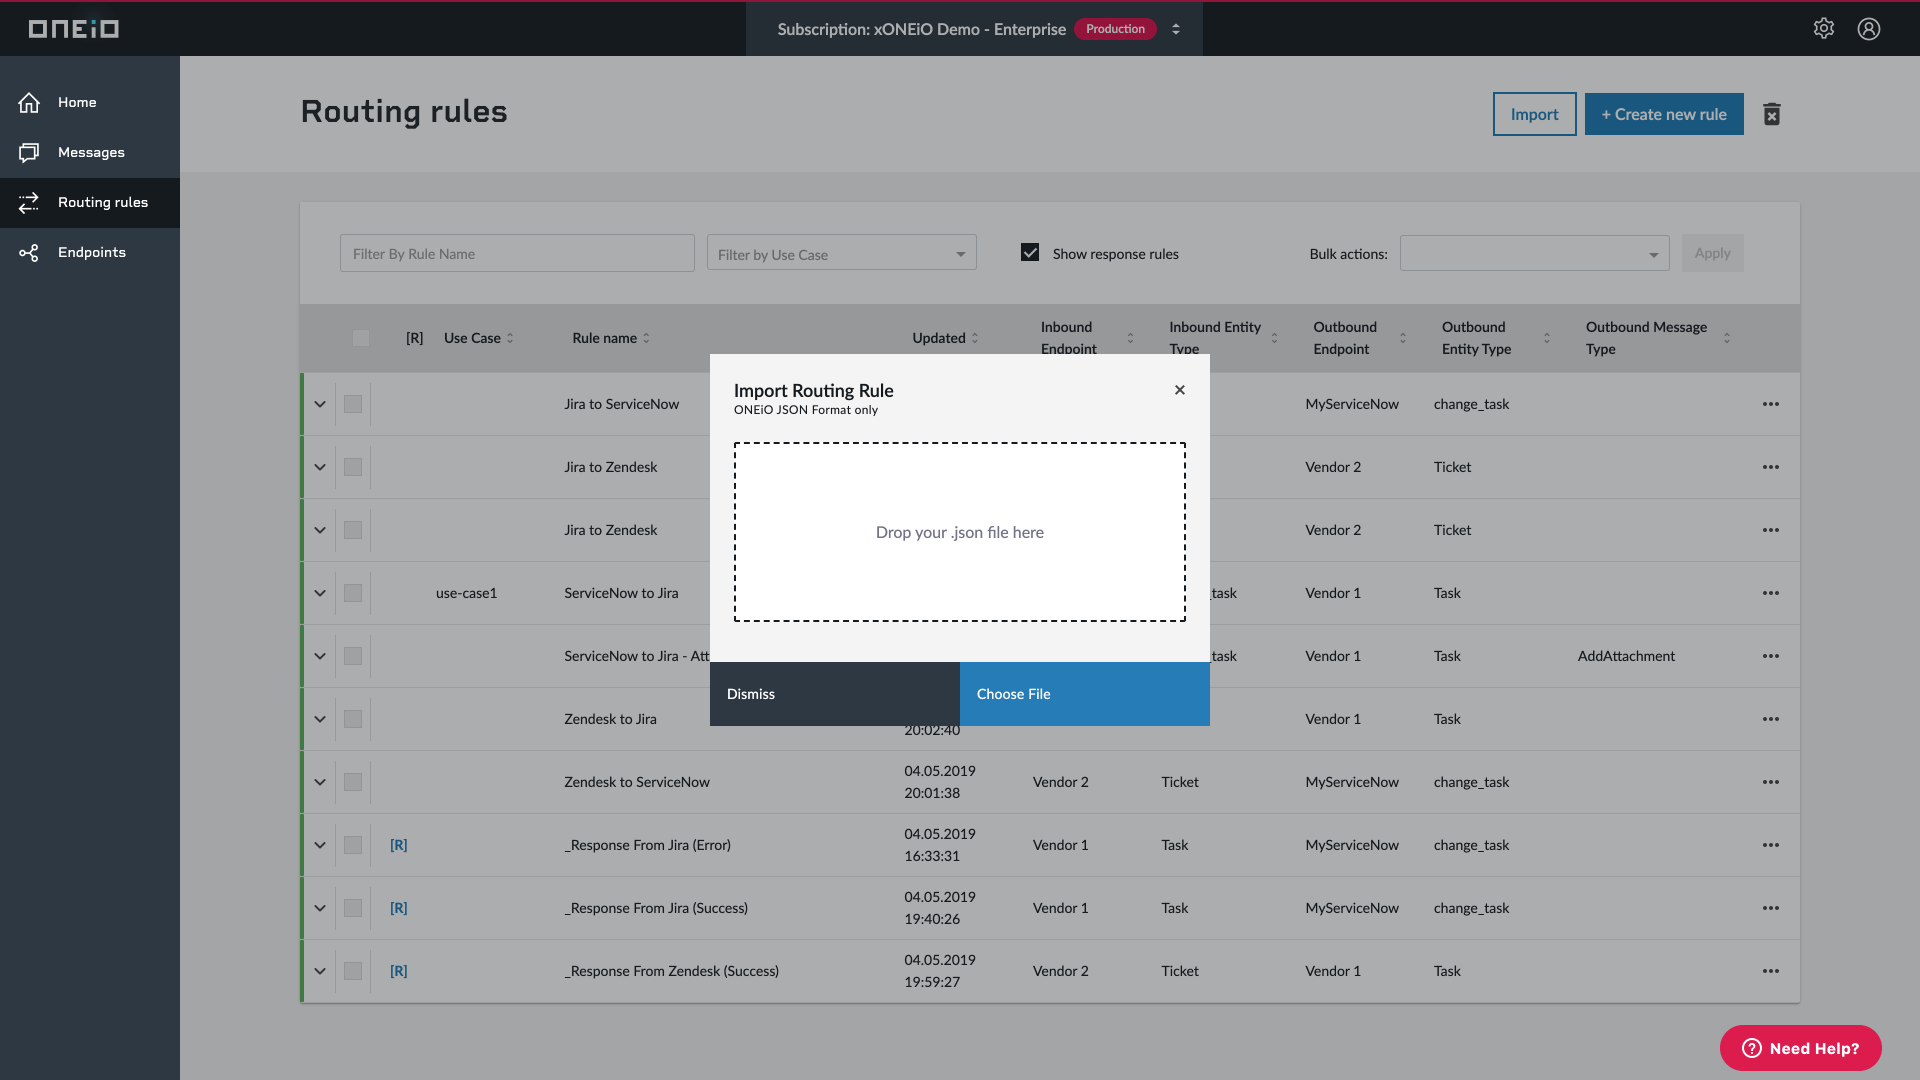This screenshot has height=1080, width=1920.
Task: Open more actions for first Jira to Zendesk row
Action: [x=1771, y=467]
